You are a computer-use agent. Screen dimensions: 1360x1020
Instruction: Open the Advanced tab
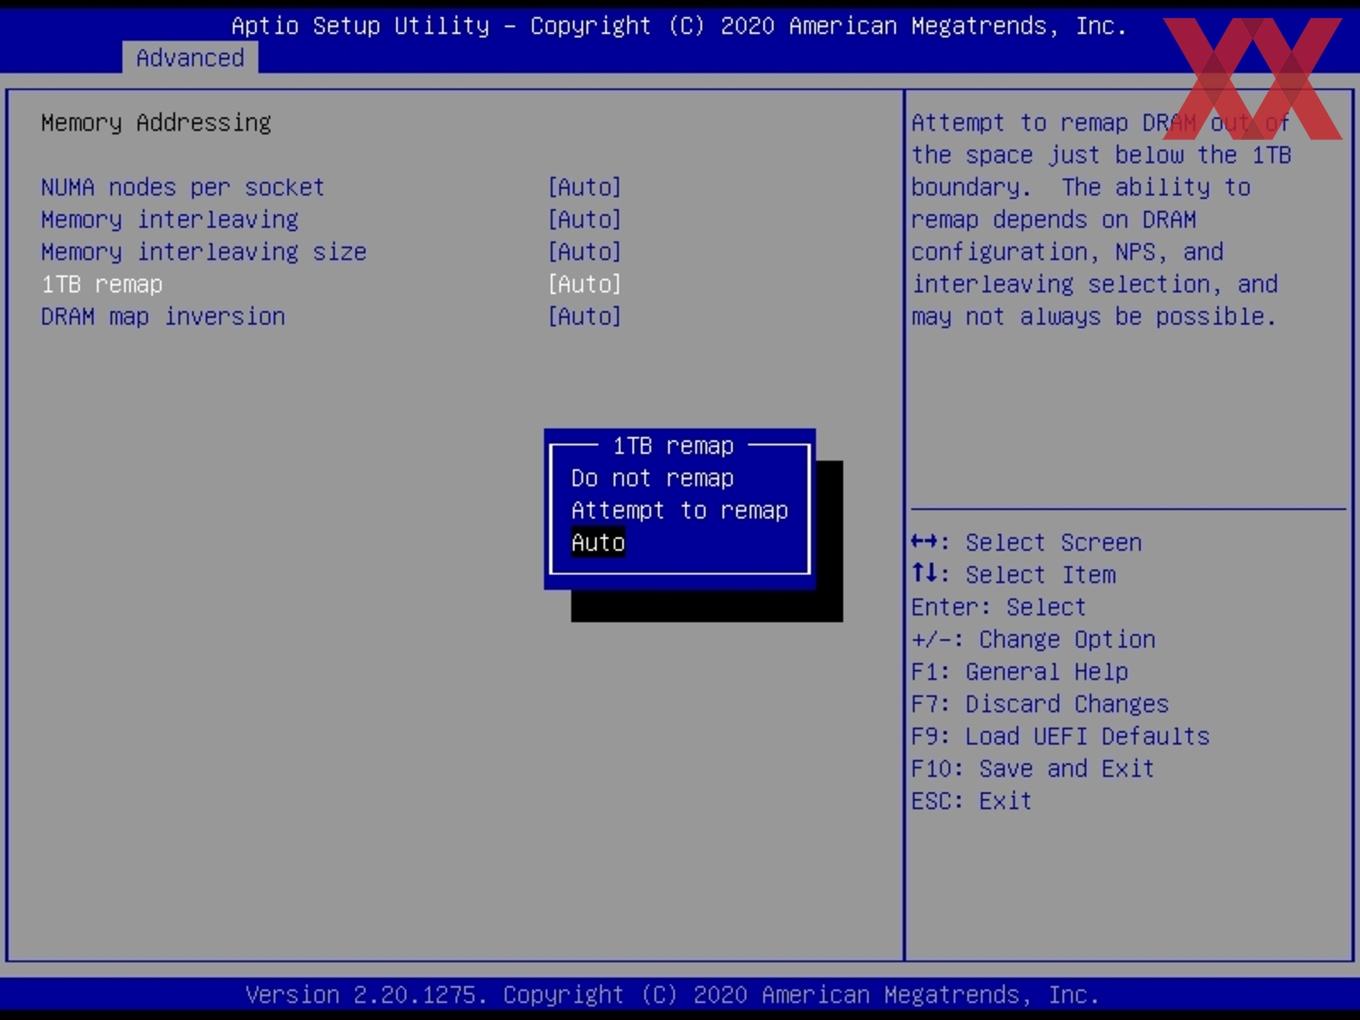click(x=190, y=58)
